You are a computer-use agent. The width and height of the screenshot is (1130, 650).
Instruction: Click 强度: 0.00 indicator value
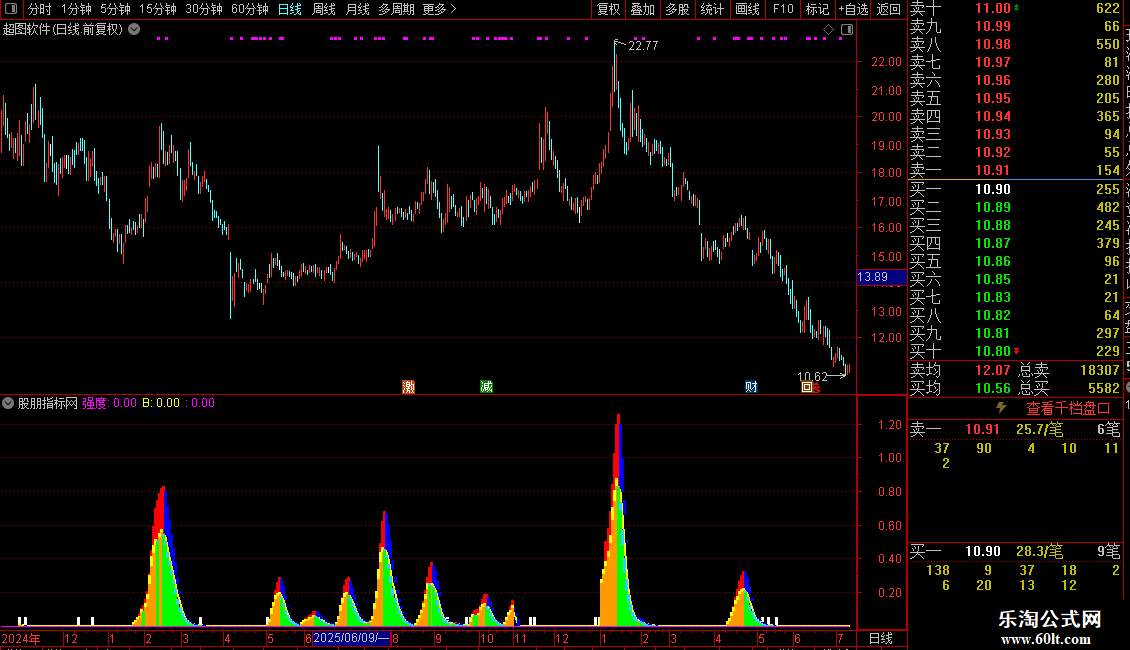[109, 403]
